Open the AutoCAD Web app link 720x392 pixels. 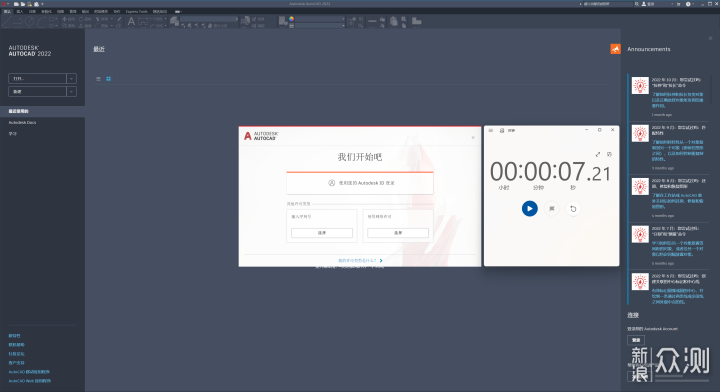pos(29,381)
